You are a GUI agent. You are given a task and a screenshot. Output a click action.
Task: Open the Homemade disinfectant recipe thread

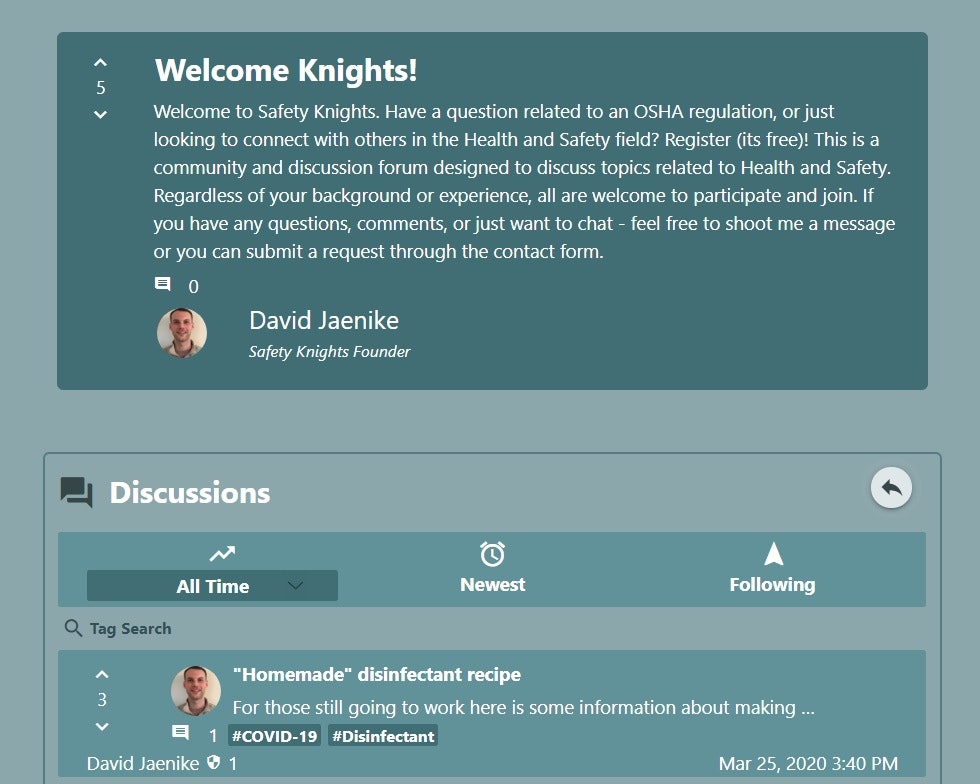click(x=377, y=674)
